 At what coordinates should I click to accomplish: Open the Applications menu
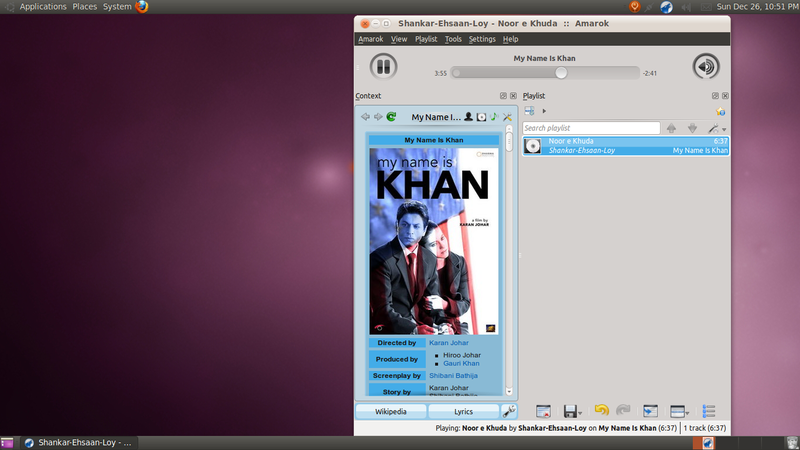tap(43, 7)
